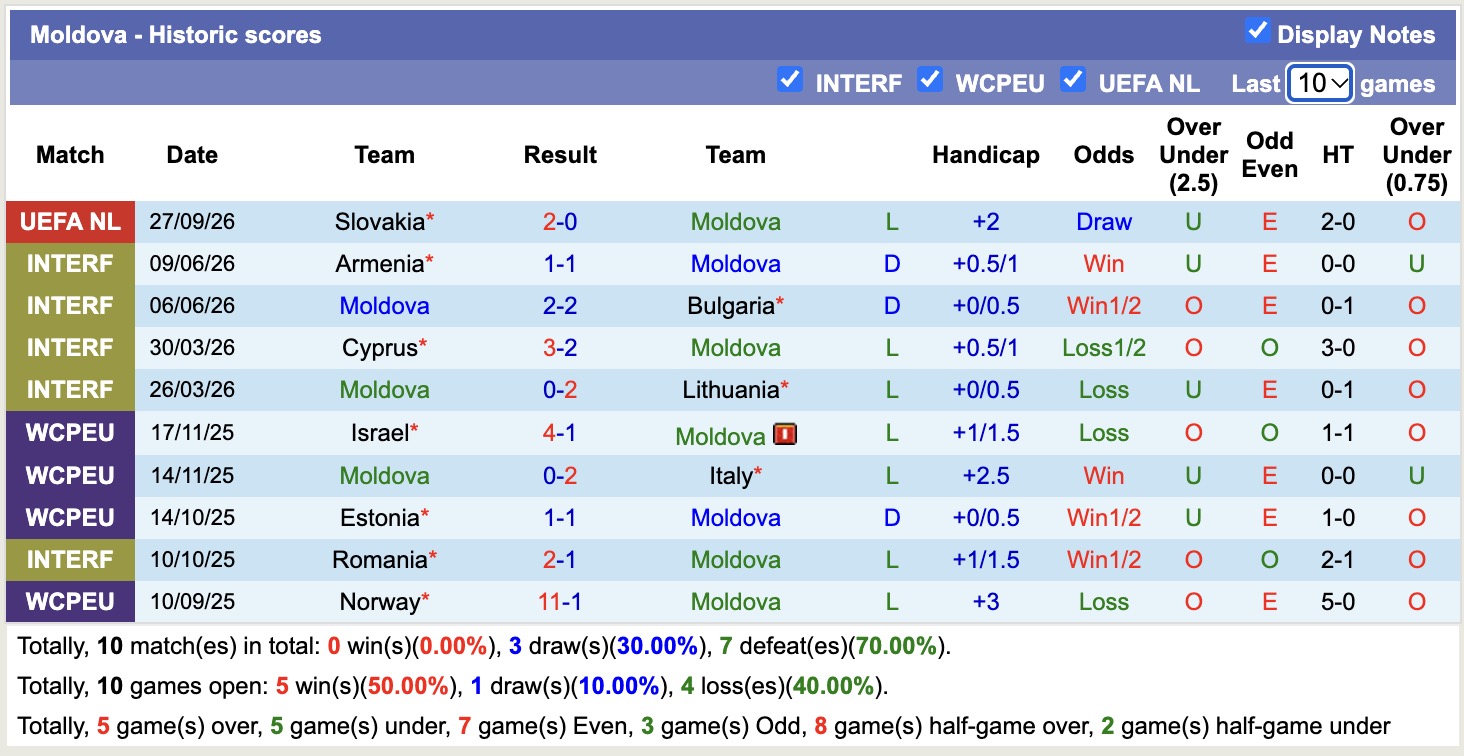Image resolution: width=1464 pixels, height=756 pixels.
Task: Click the Lithuania team name
Action: pyautogui.click(x=730, y=390)
